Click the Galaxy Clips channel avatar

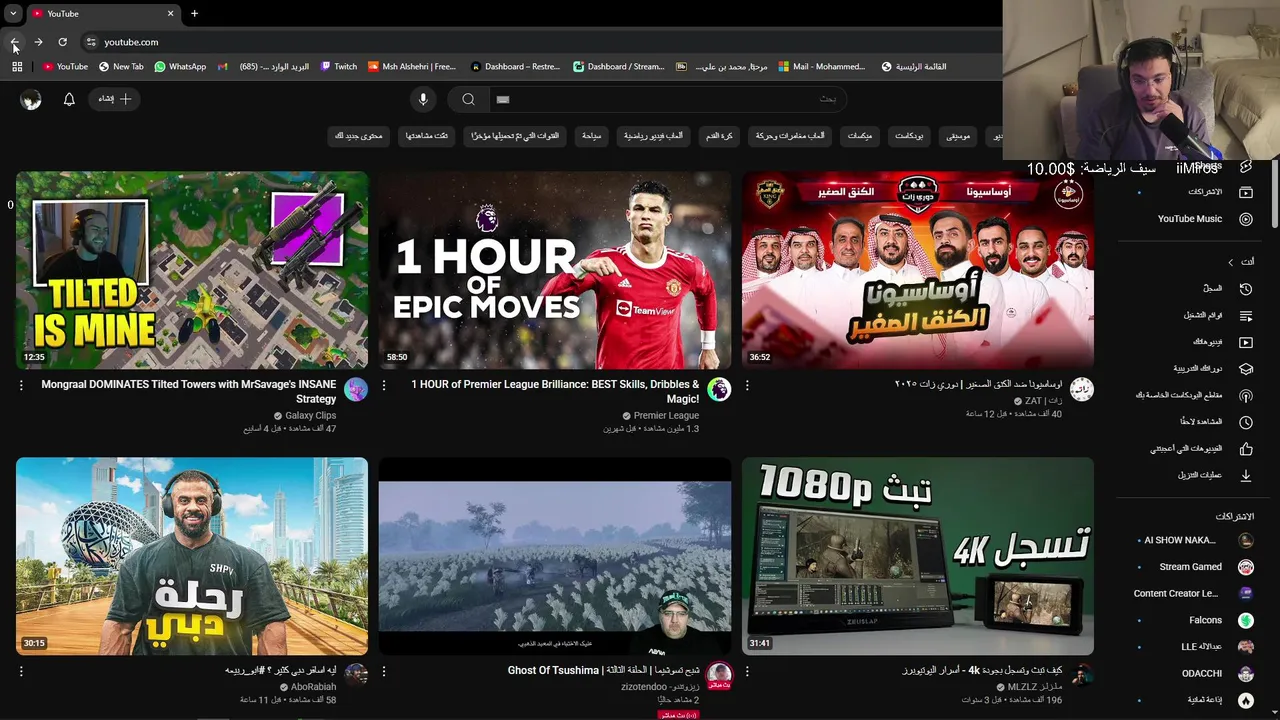(356, 389)
